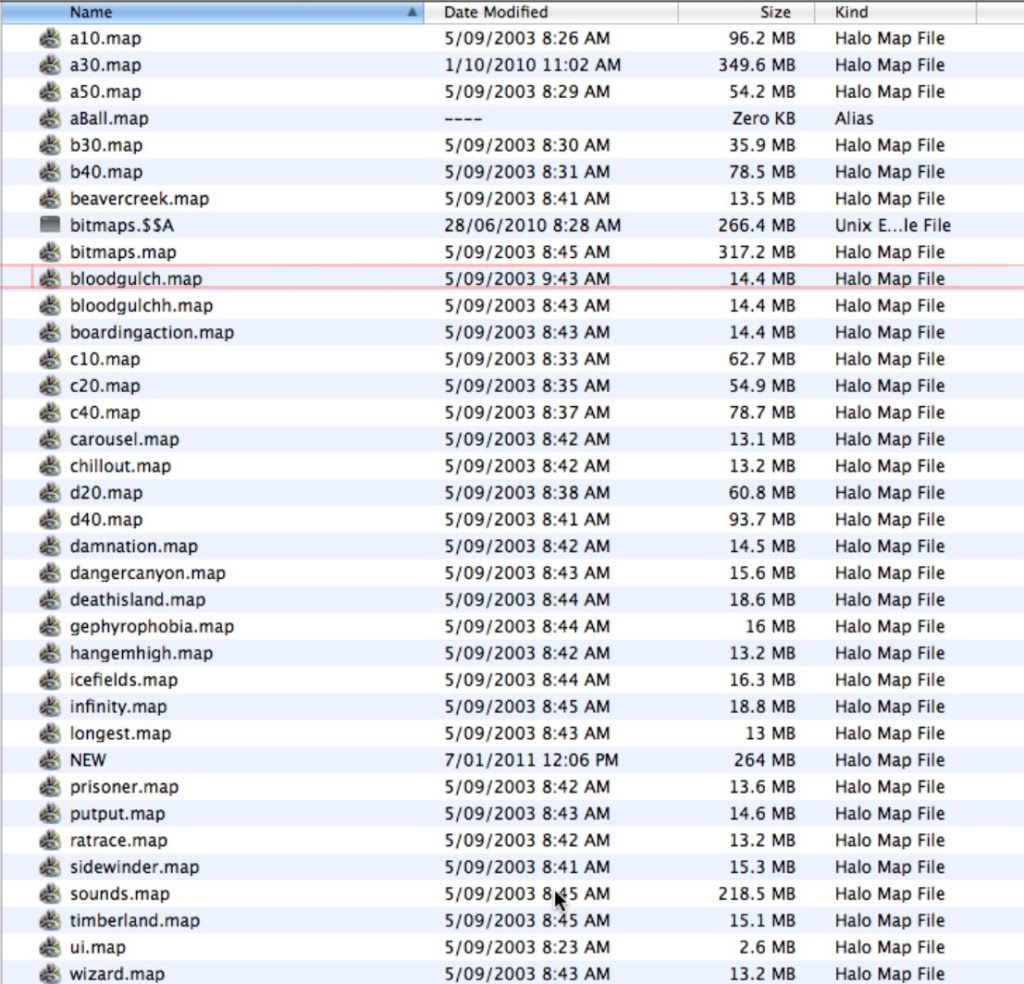This screenshot has height=984, width=1024.
Task: Click the sounds.map file icon
Action: pyautogui.click(x=50, y=895)
